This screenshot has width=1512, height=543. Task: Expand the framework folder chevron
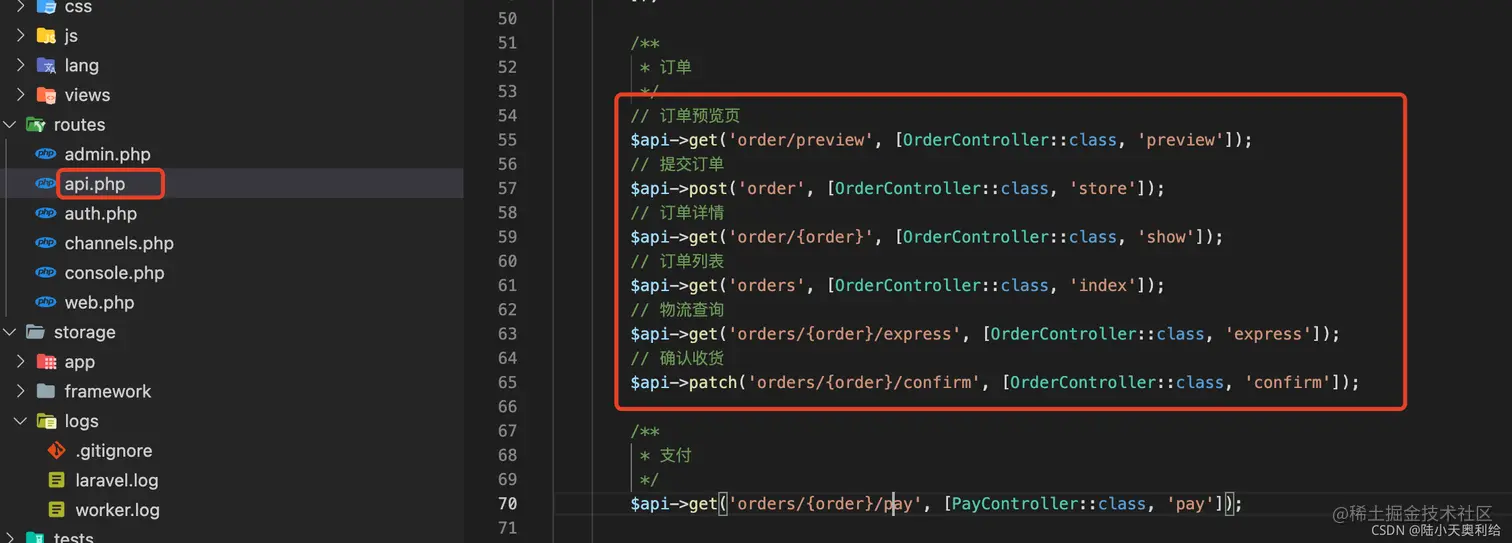(x=20, y=391)
